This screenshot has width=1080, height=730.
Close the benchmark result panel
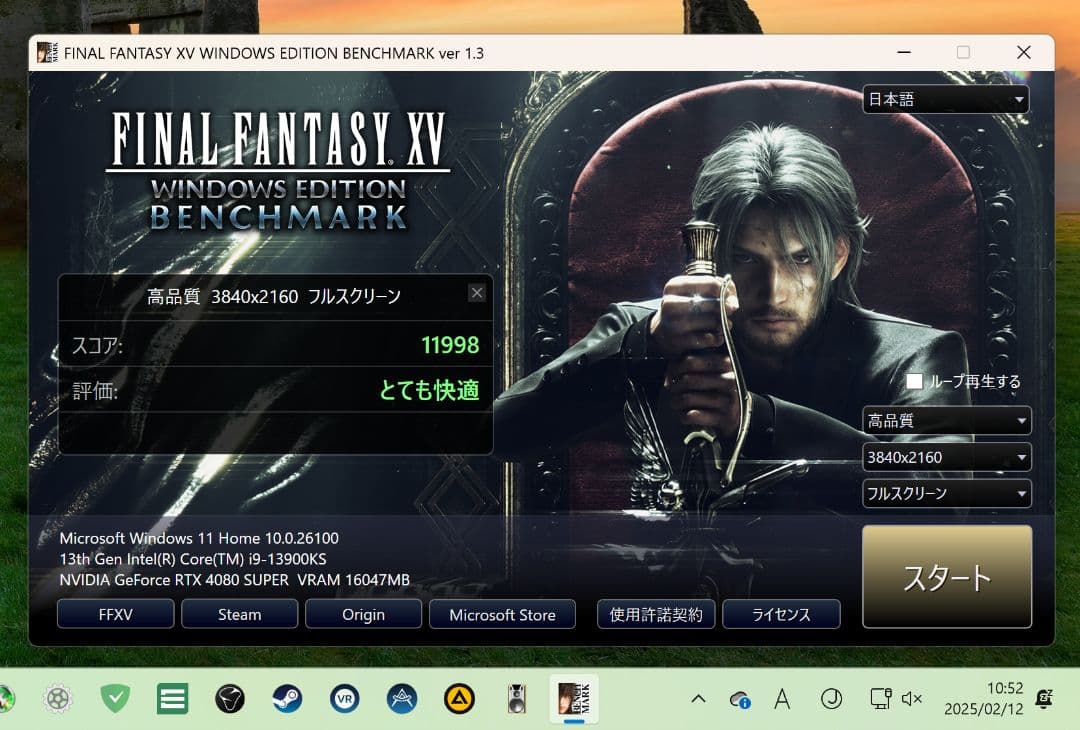click(x=477, y=293)
